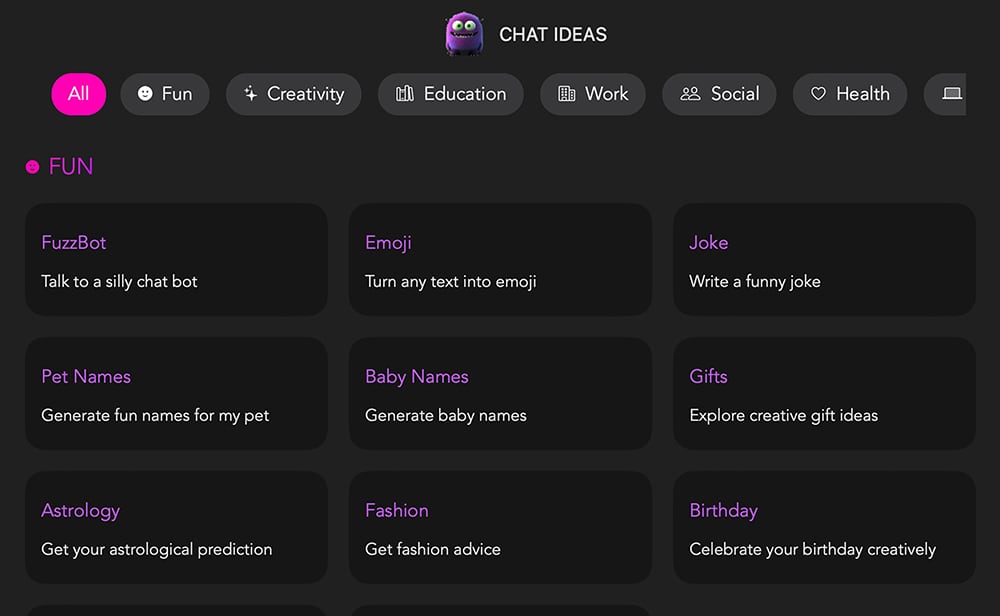
Task: Open the Work category filter
Action: [592, 94]
